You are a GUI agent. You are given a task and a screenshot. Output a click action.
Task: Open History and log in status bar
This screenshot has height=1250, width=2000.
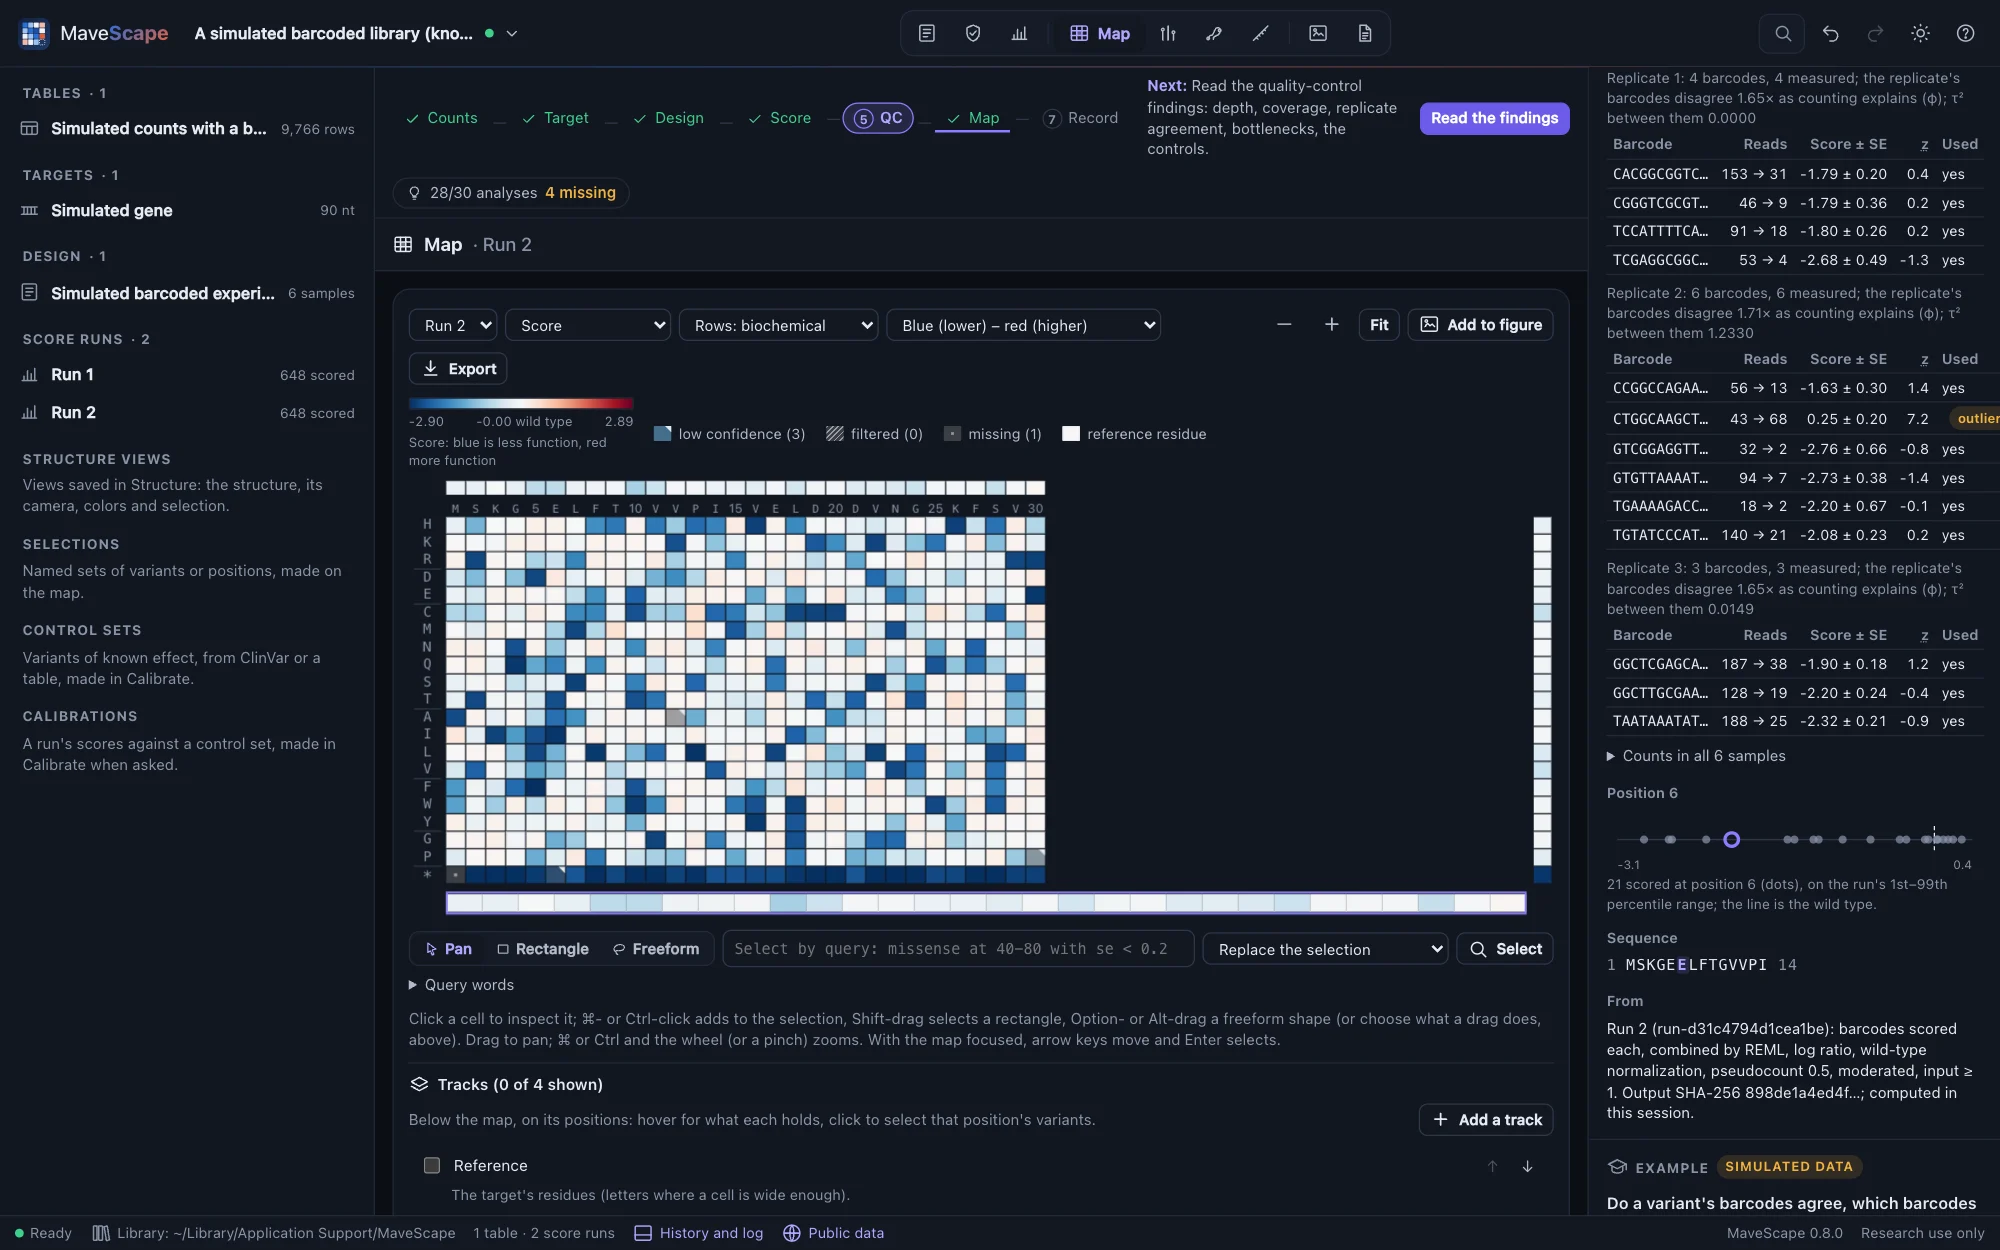[699, 1233]
